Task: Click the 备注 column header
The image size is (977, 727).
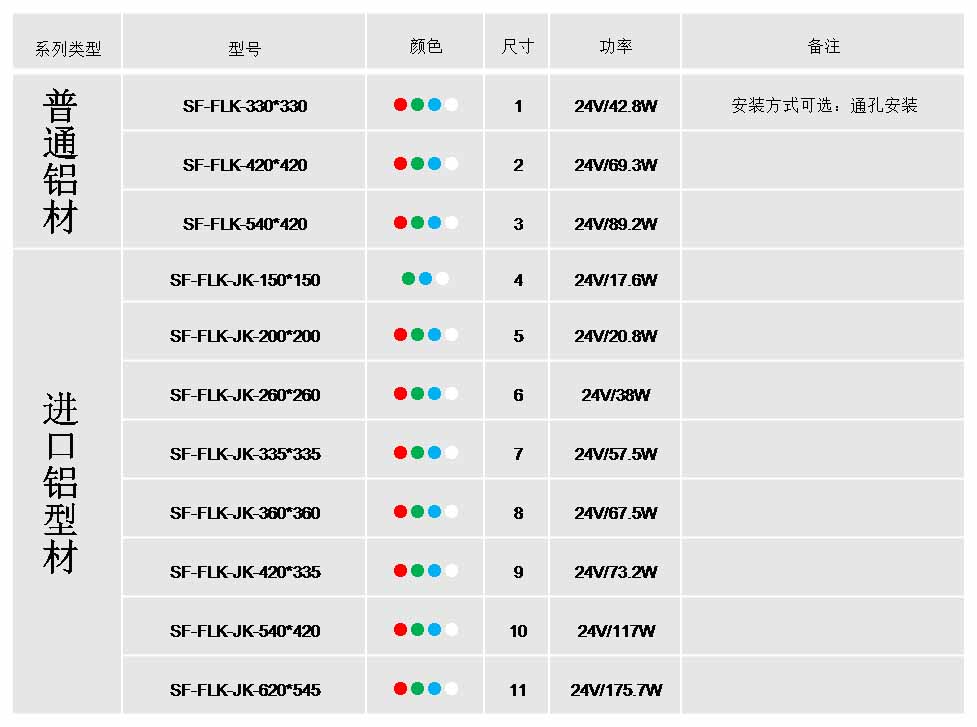Action: point(823,47)
